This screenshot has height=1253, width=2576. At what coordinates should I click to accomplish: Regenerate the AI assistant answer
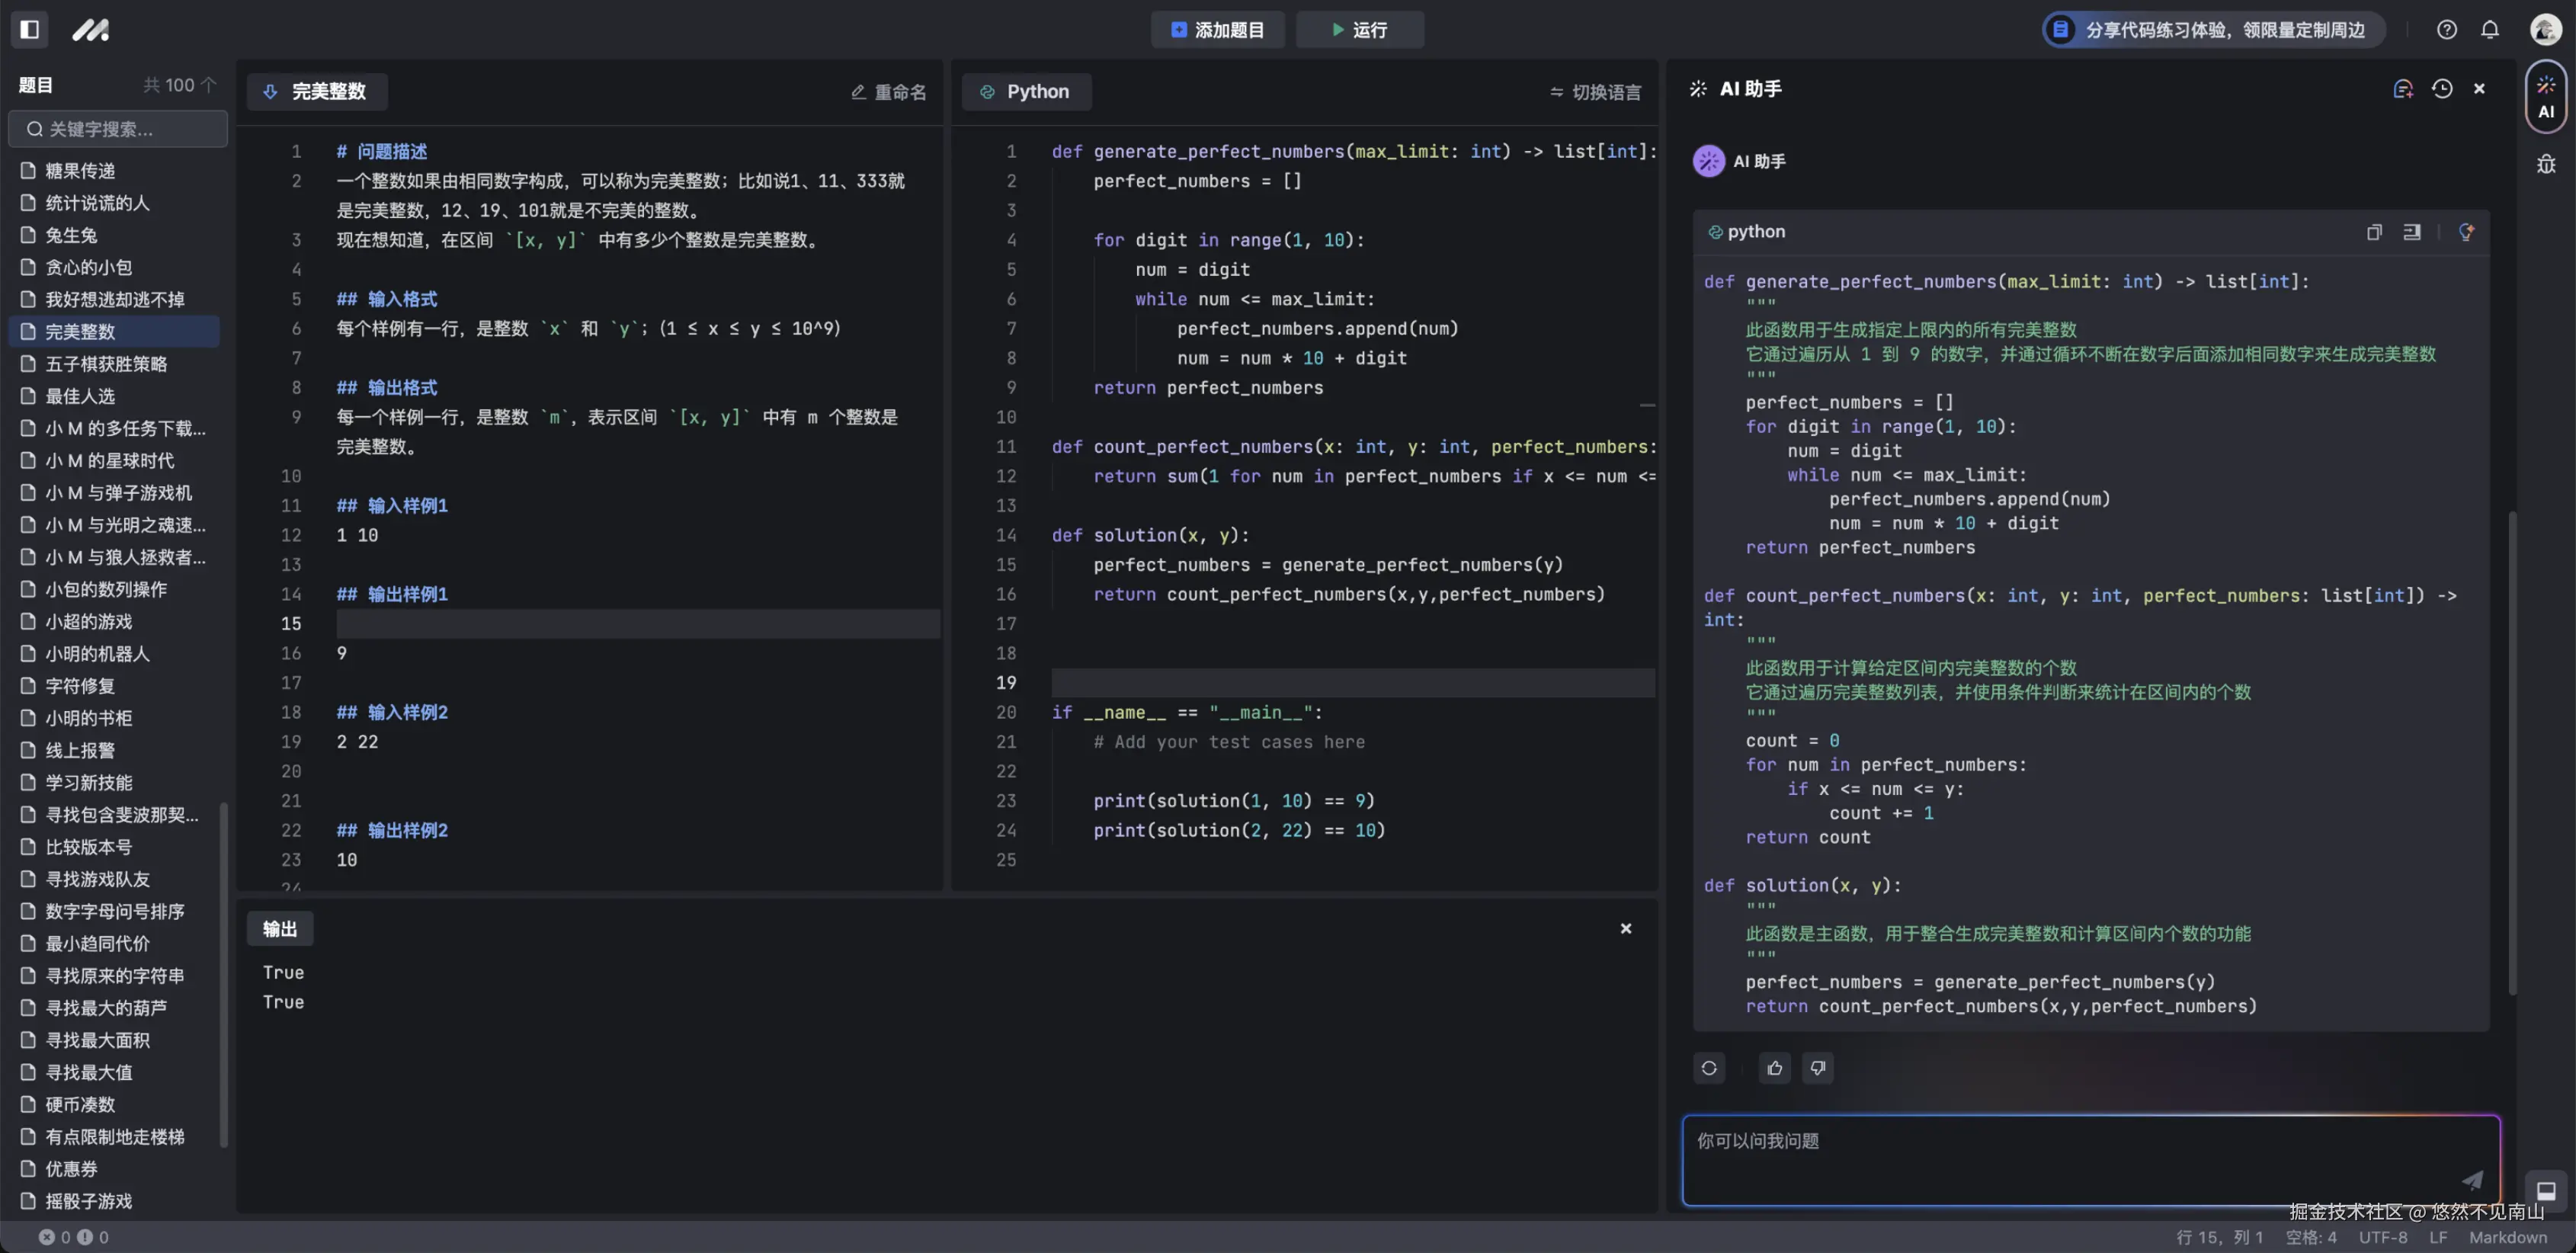[1709, 1068]
